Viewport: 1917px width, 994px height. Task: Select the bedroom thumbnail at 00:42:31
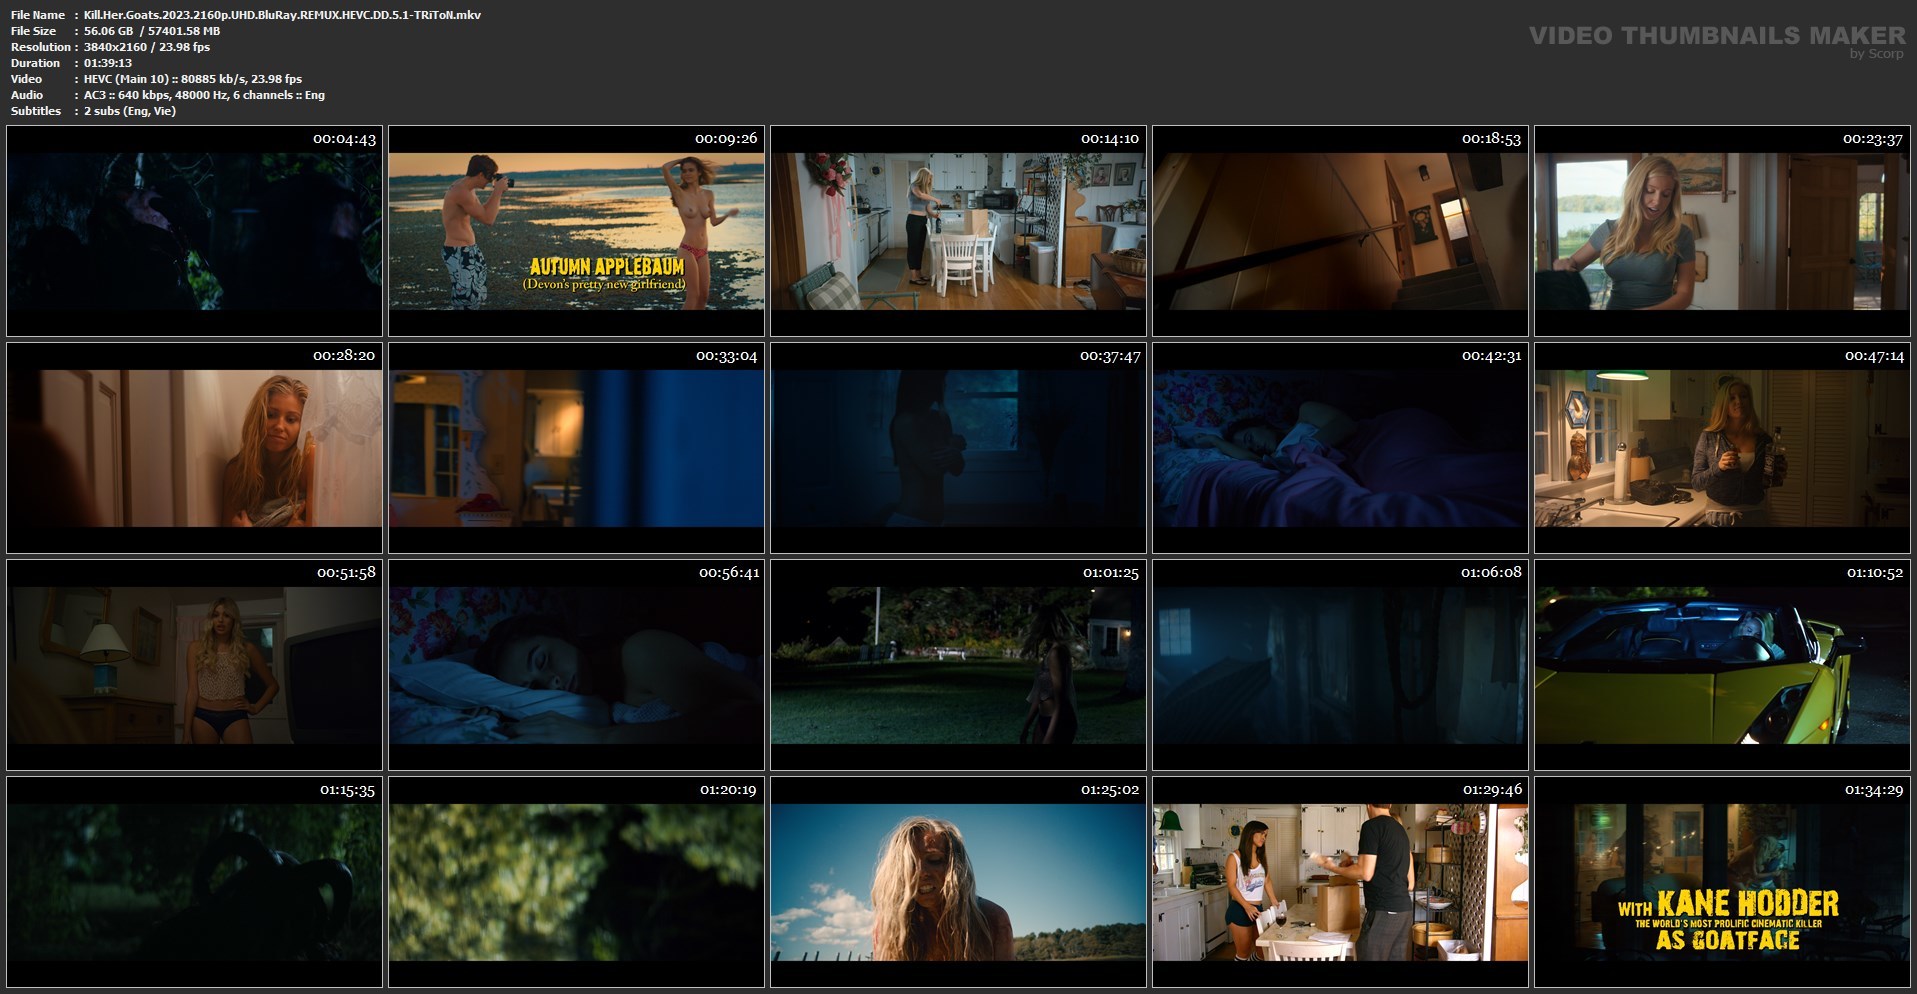point(1340,448)
